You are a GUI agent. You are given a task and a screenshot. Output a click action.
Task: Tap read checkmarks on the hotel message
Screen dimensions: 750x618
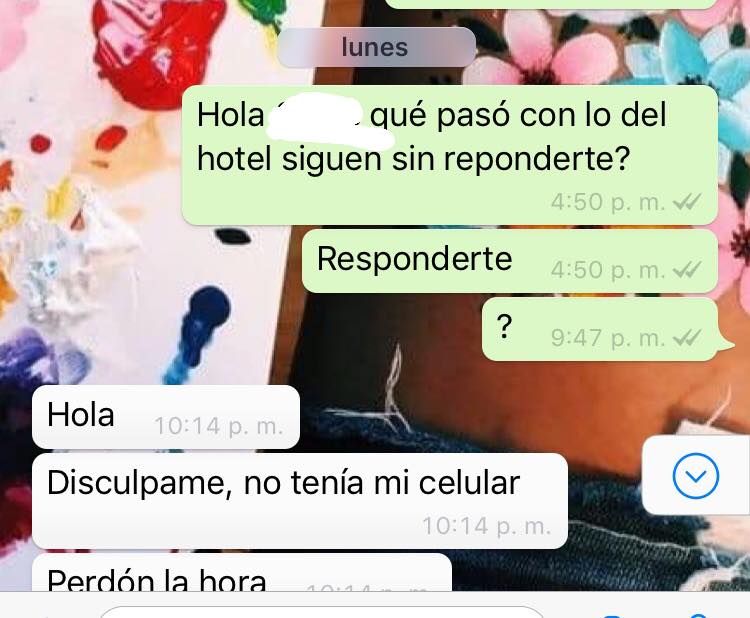tap(687, 202)
